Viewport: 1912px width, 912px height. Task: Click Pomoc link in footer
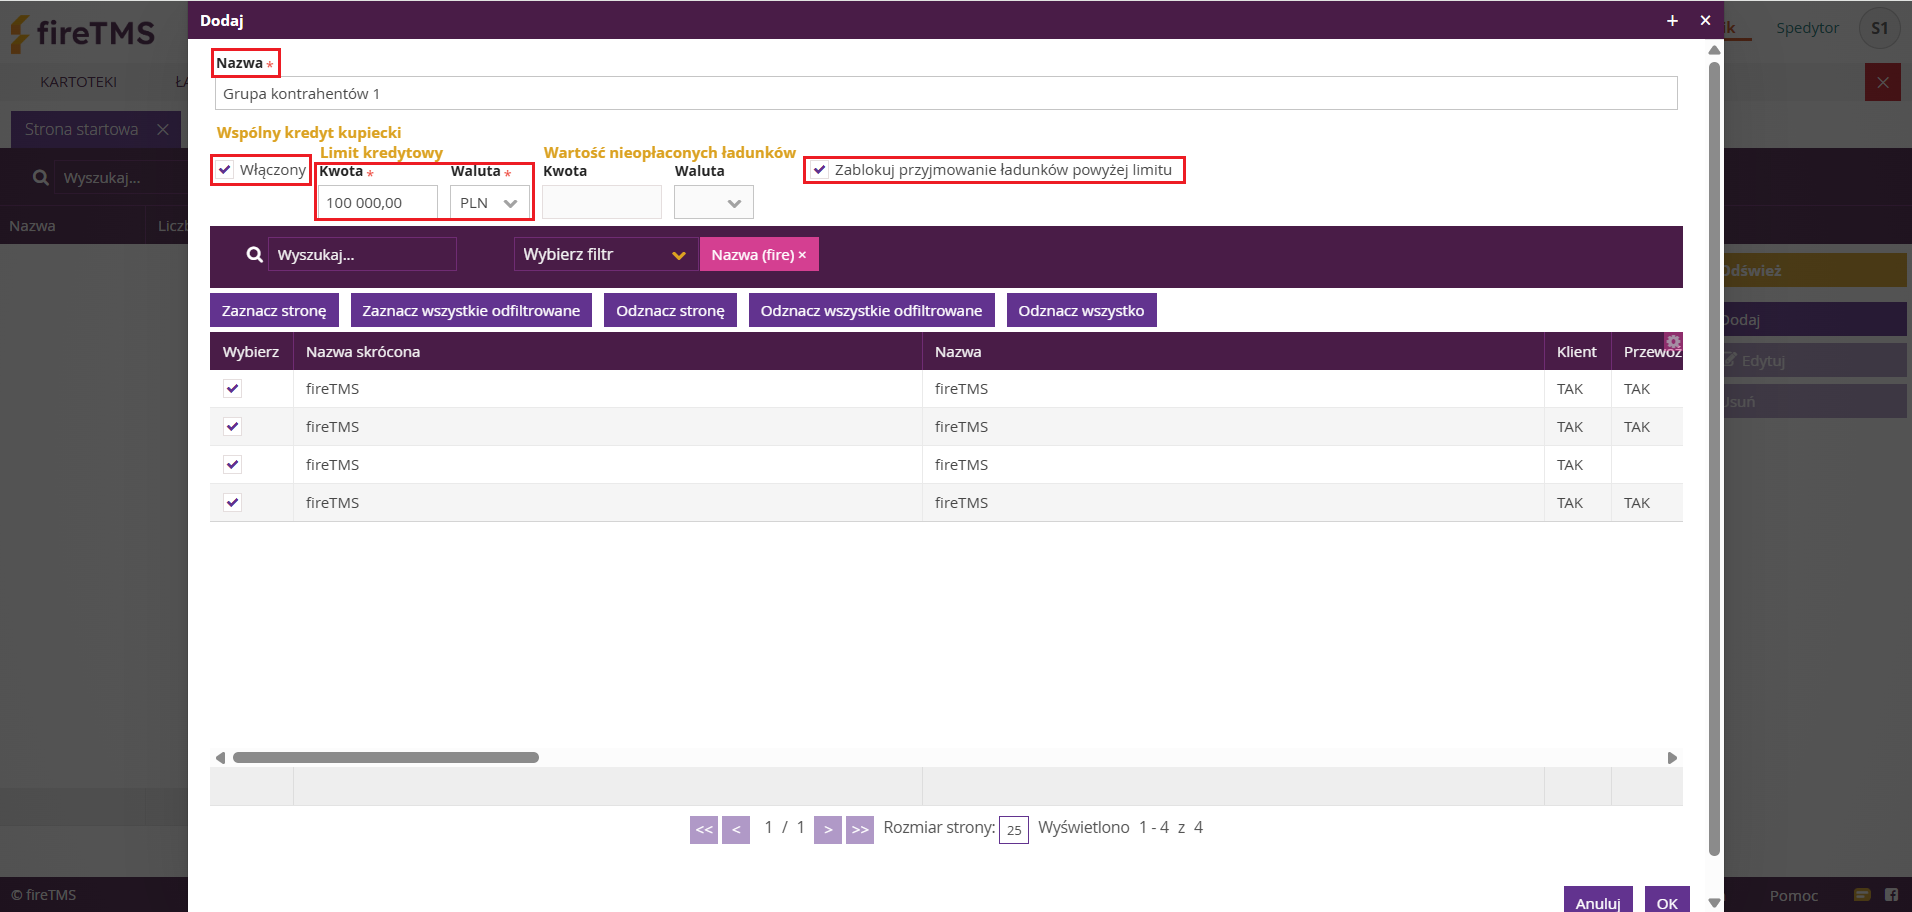click(1793, 895)
